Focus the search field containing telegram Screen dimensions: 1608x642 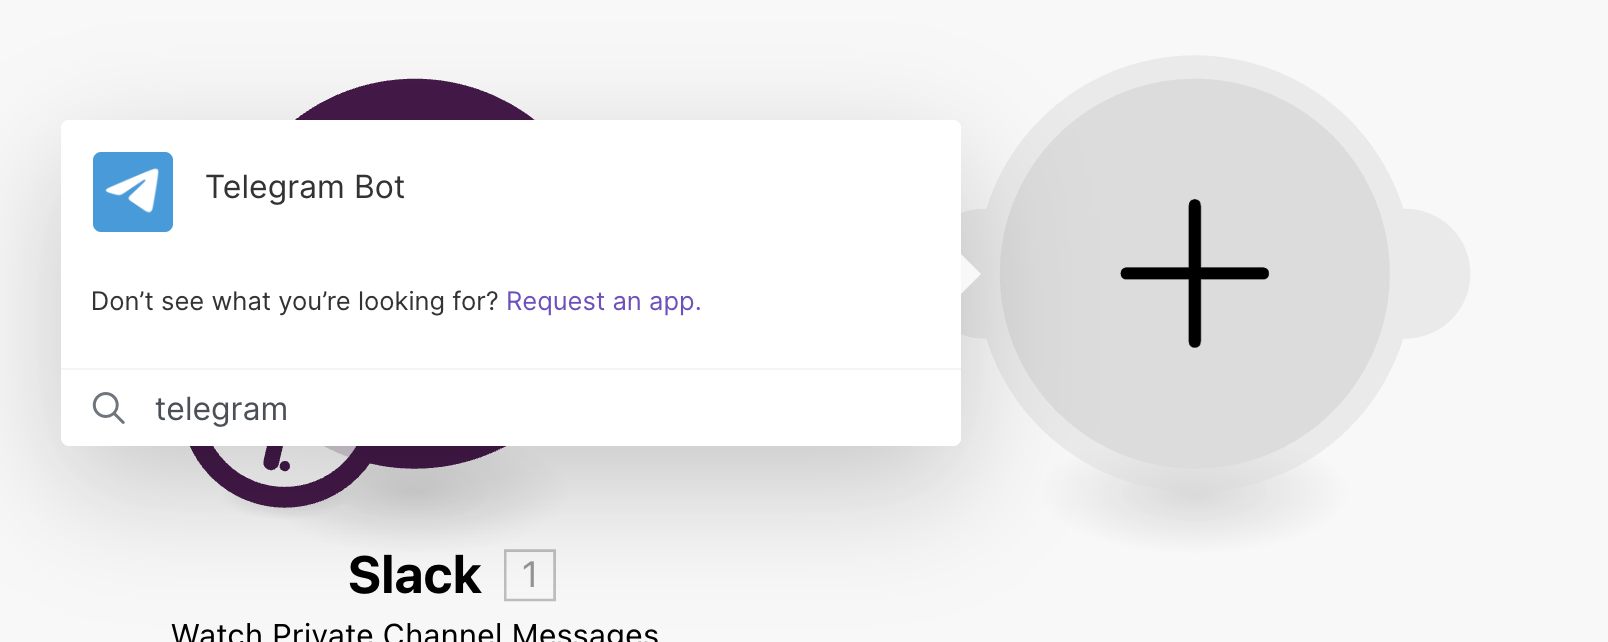511,408
